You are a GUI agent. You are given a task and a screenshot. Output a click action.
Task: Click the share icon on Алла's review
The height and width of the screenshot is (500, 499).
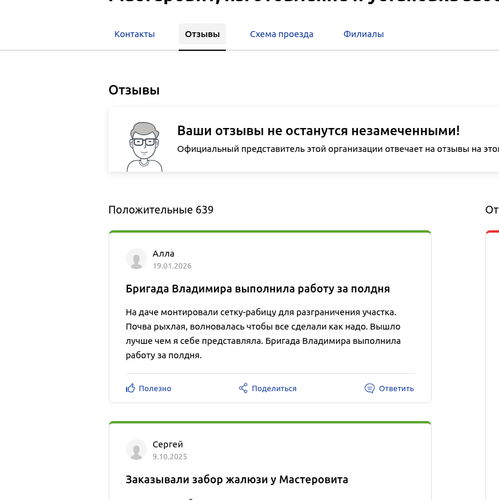tap(243, 388)
